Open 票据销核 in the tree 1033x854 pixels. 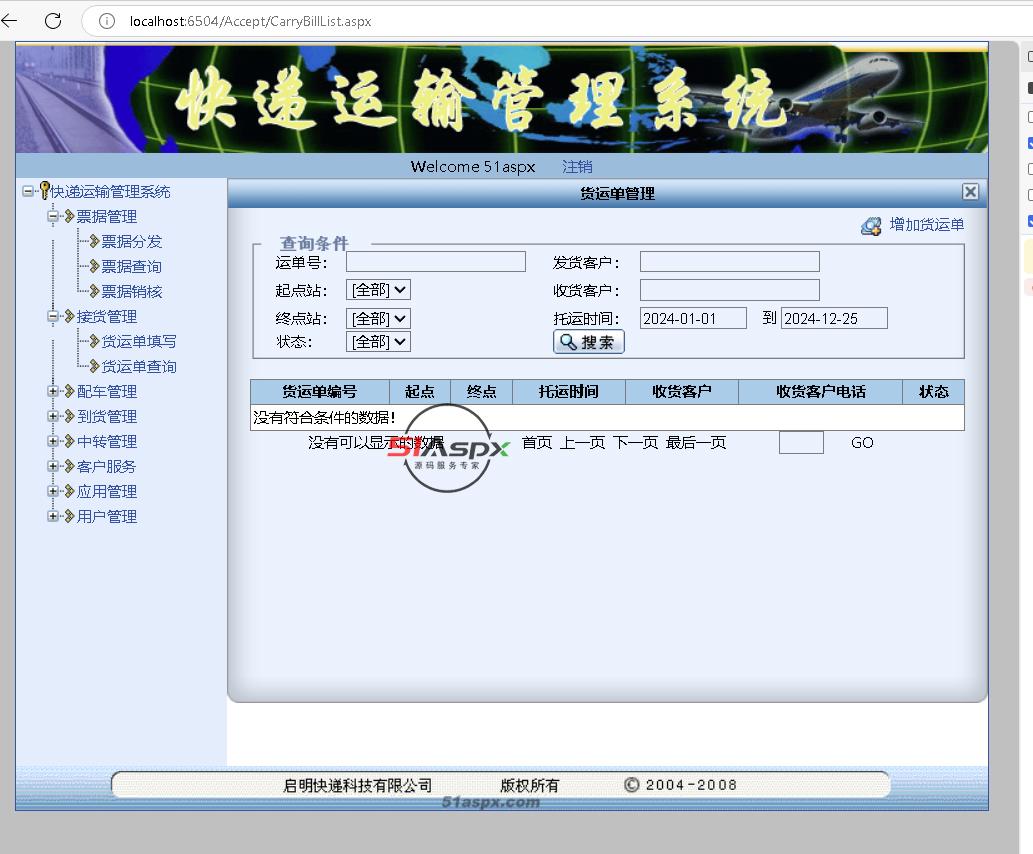132,292
